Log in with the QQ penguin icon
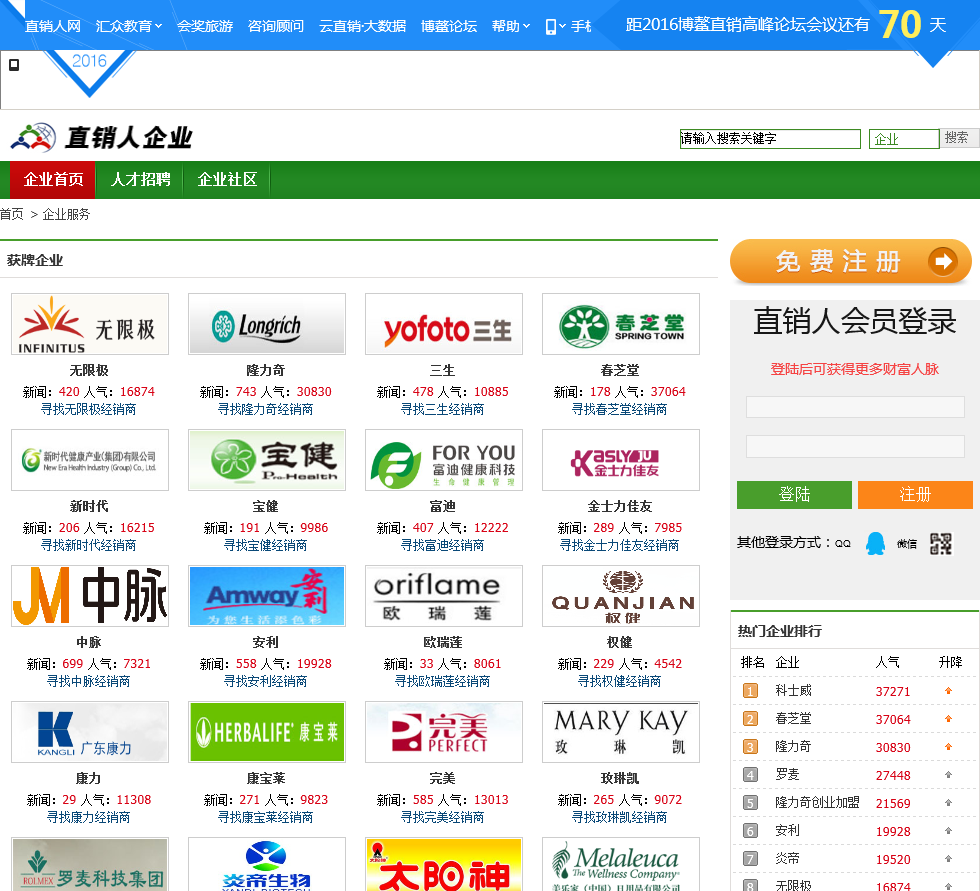 point(875,544)
